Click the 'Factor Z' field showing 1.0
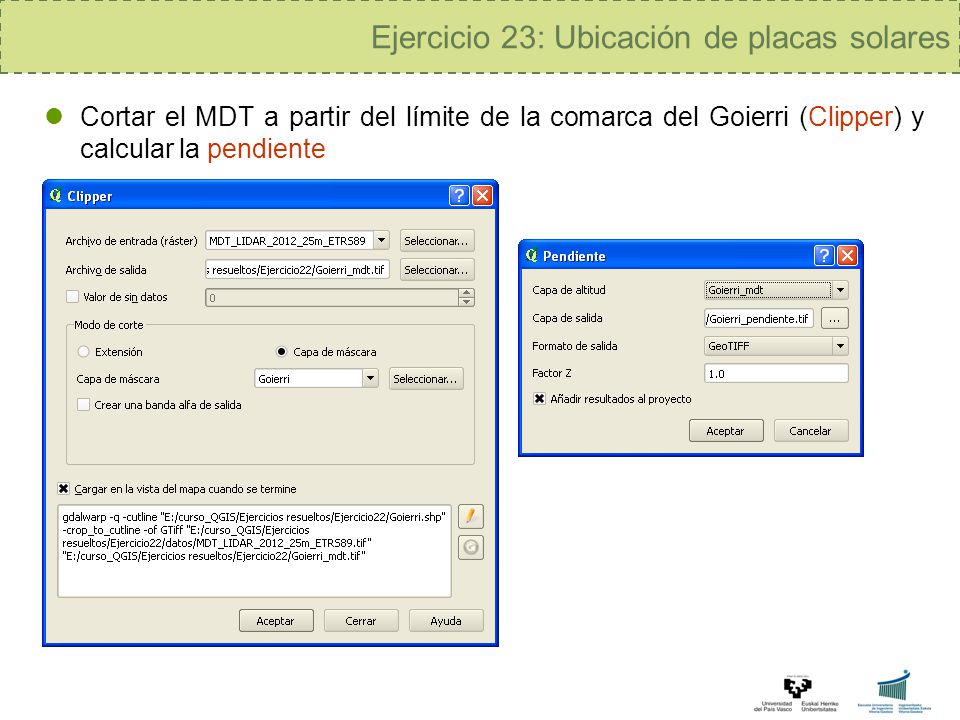The image size is (960, 720). [x=776, y=373]
